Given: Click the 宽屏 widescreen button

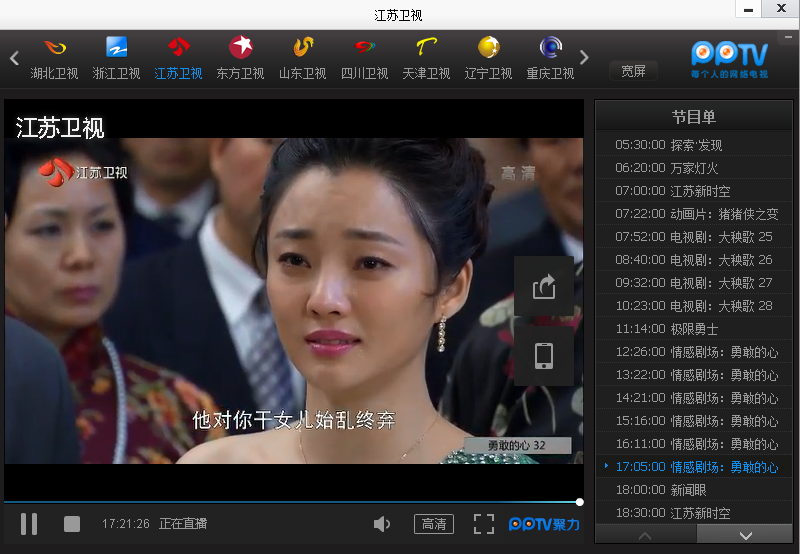Looking at the screenshot, I should (633, 71).
